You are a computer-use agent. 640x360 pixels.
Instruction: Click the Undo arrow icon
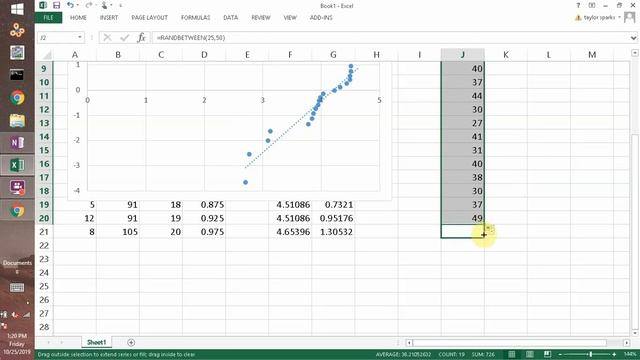click(x=70, y=5)
